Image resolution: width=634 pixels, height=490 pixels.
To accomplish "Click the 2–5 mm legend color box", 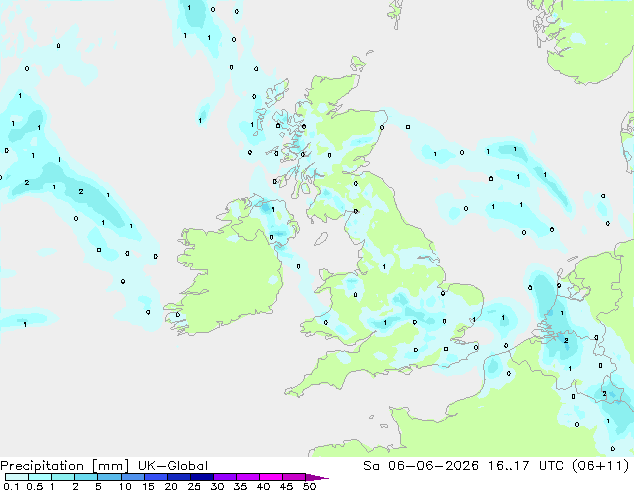I will pos(86,477).
